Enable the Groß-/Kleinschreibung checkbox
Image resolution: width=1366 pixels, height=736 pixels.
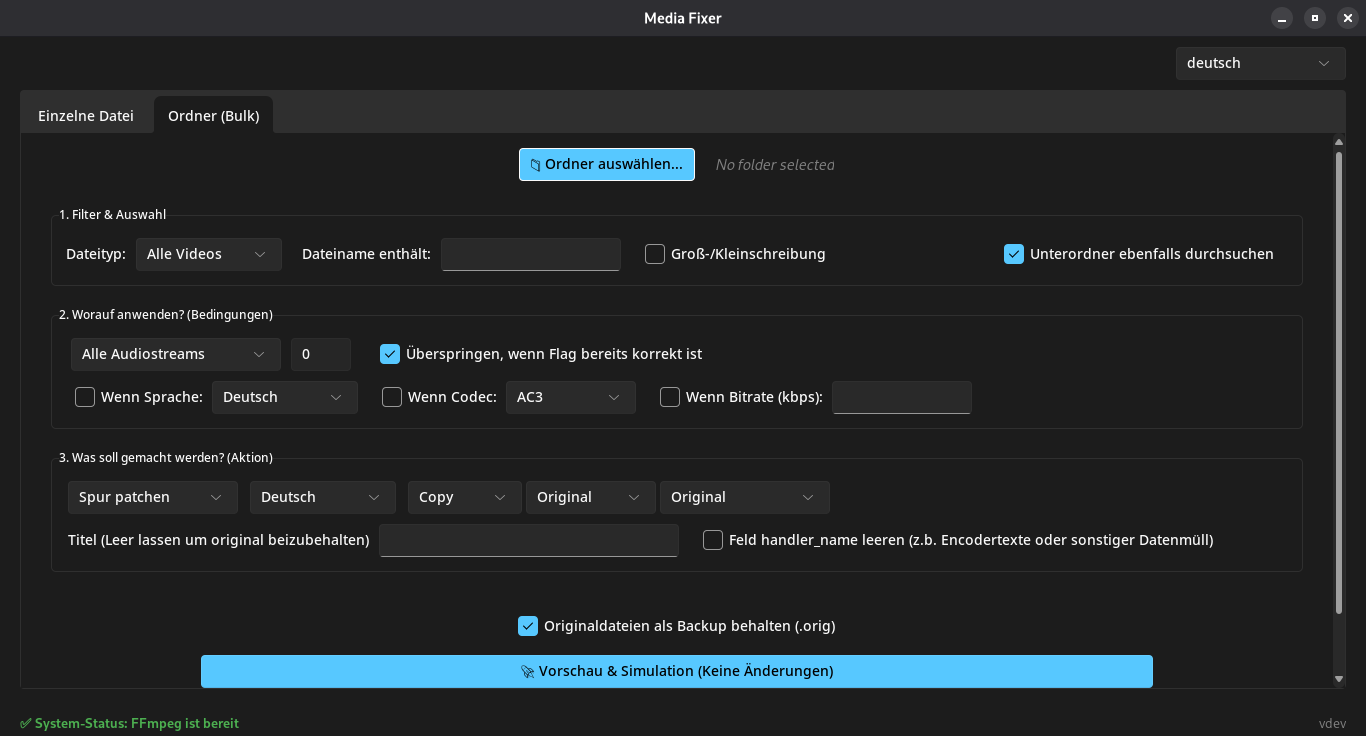(655, 254)
